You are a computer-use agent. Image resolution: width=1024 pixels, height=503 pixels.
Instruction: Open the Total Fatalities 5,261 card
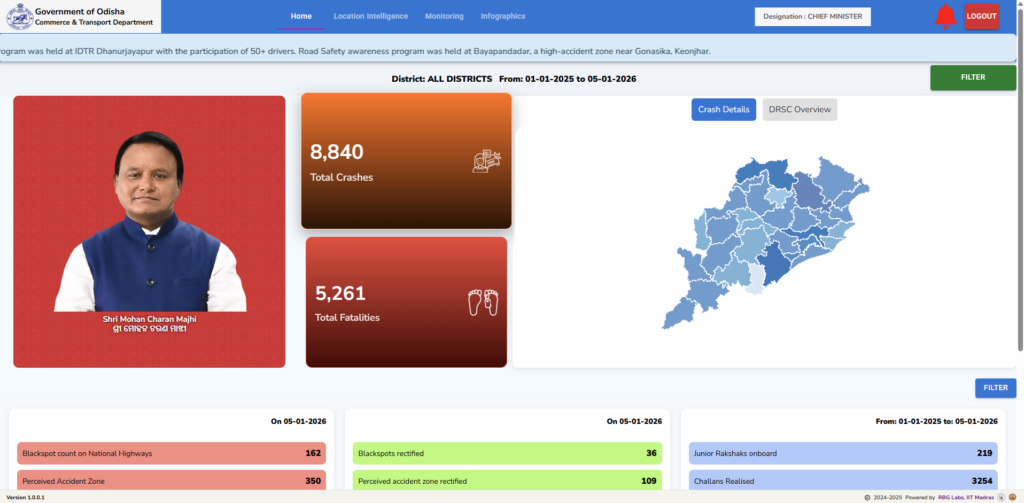(x=406, y=302)
